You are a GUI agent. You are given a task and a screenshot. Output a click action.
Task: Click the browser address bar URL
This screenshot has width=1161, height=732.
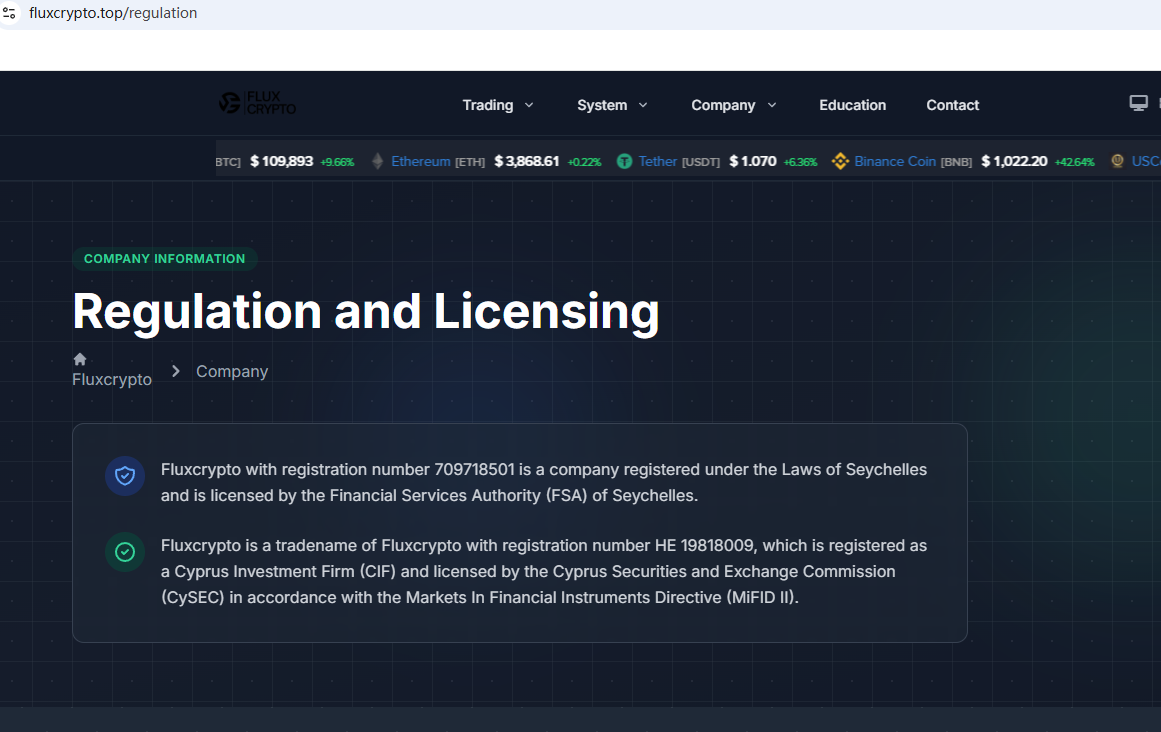[x=113, y=13]
